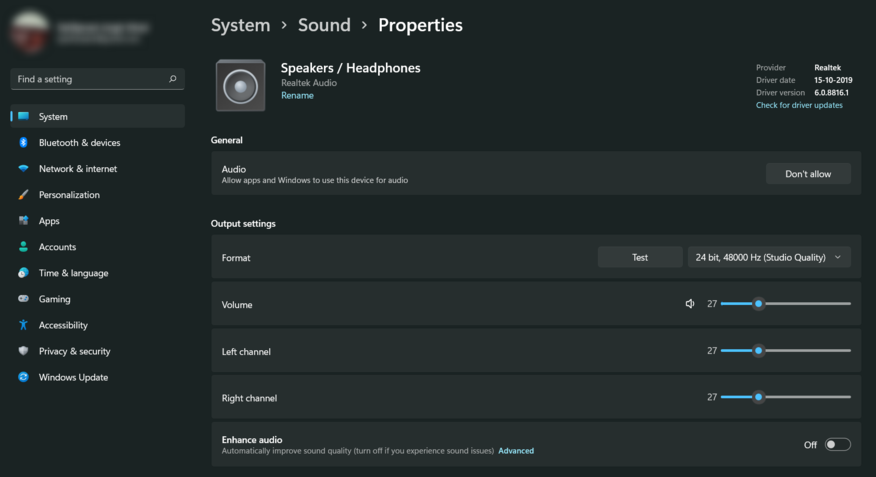Go to Time & language settings

73,273
